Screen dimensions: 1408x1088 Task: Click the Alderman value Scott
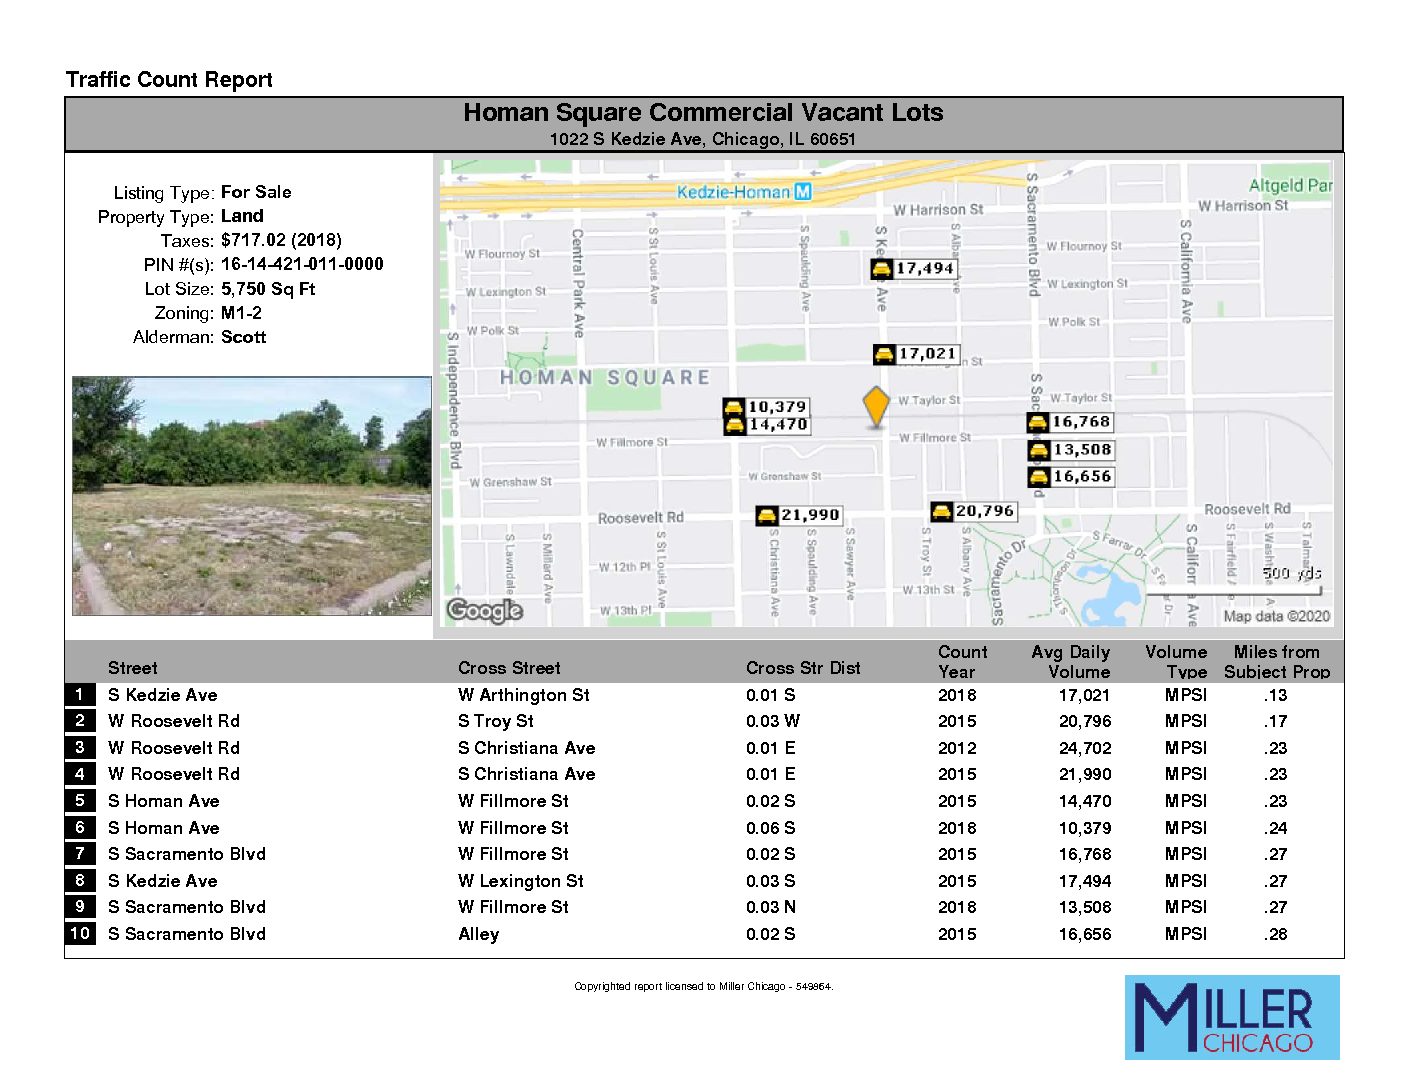pyautogui.click(x=243, y=337)
